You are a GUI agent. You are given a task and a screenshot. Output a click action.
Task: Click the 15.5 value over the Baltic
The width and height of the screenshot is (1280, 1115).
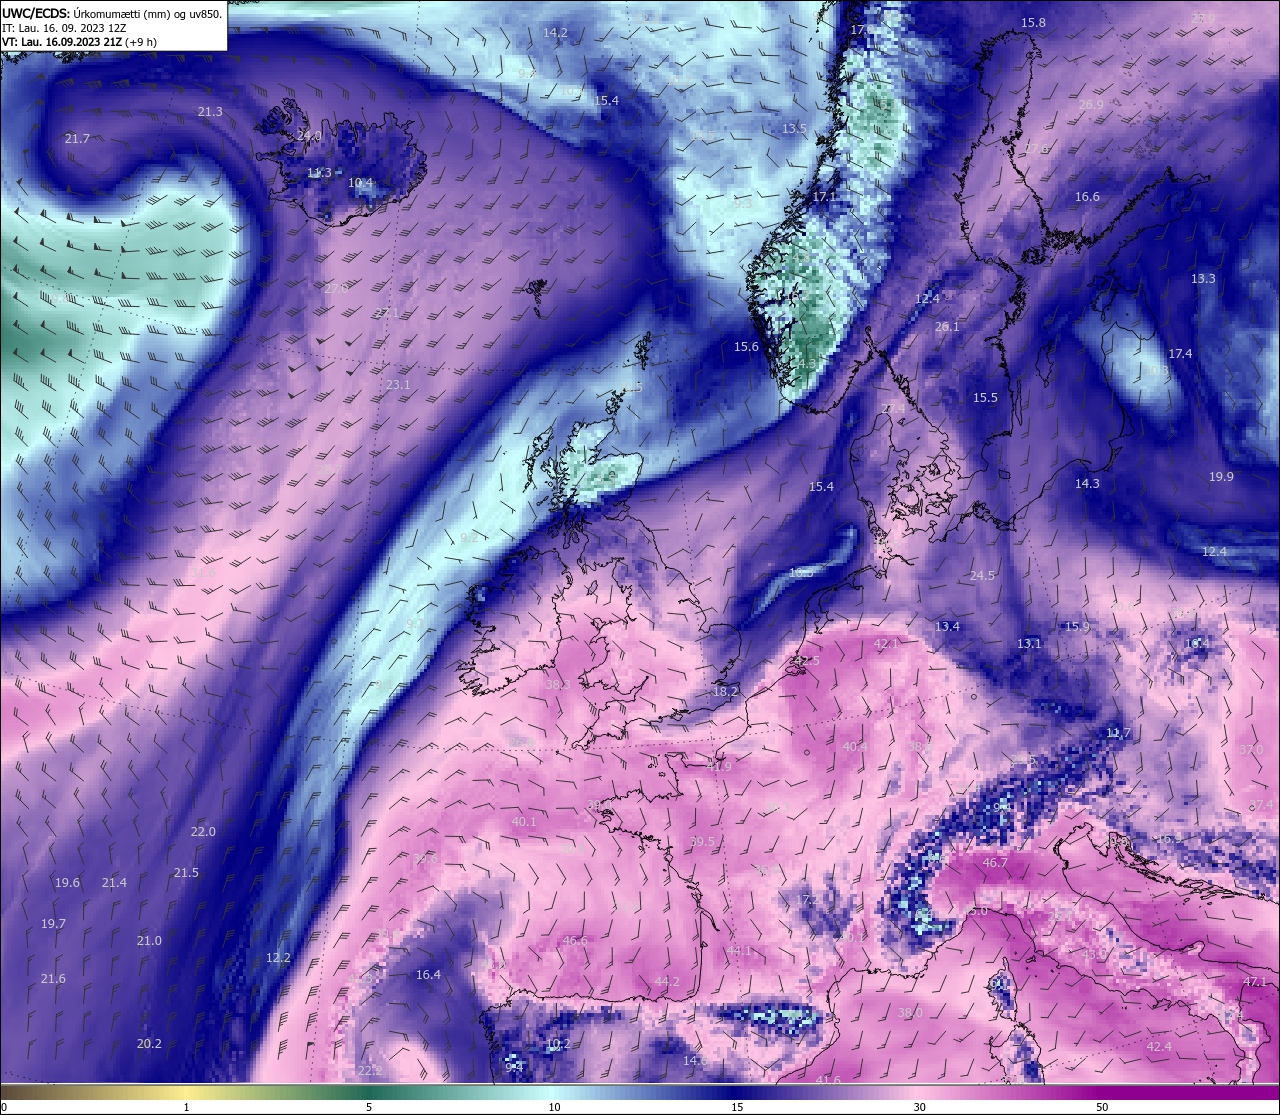(985, 398)
